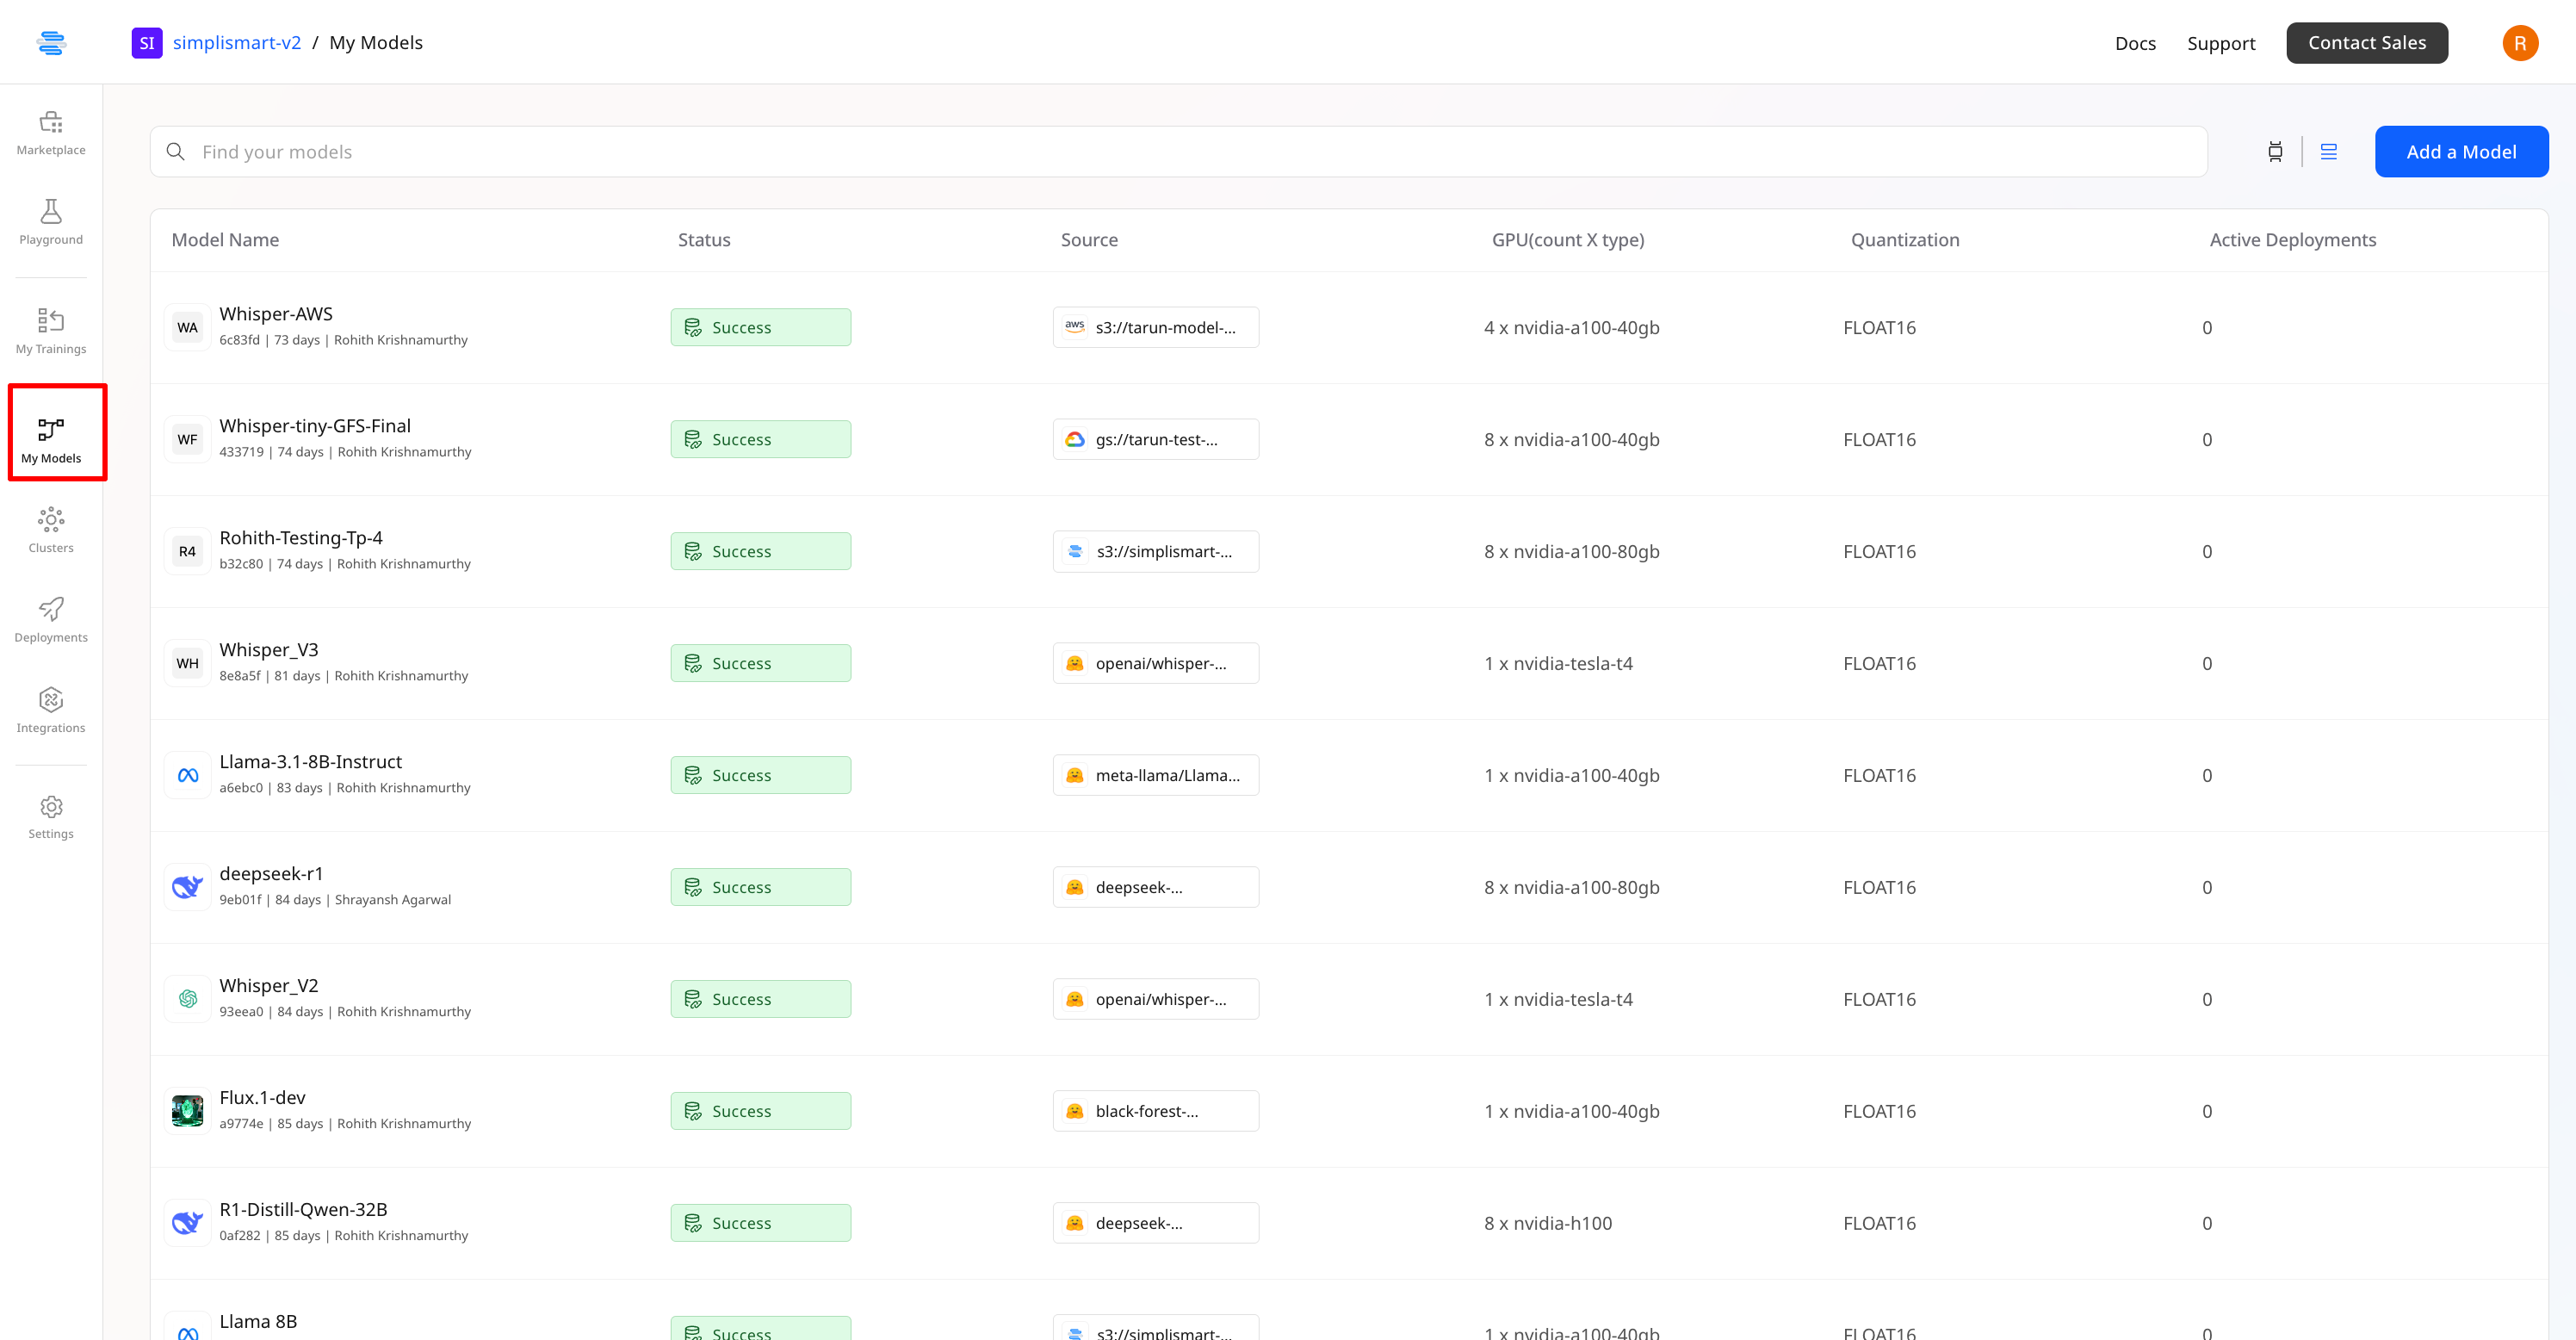Switch to list view layout
The height and width of the screenshot is (1340, 2576).
(2329, 152)
